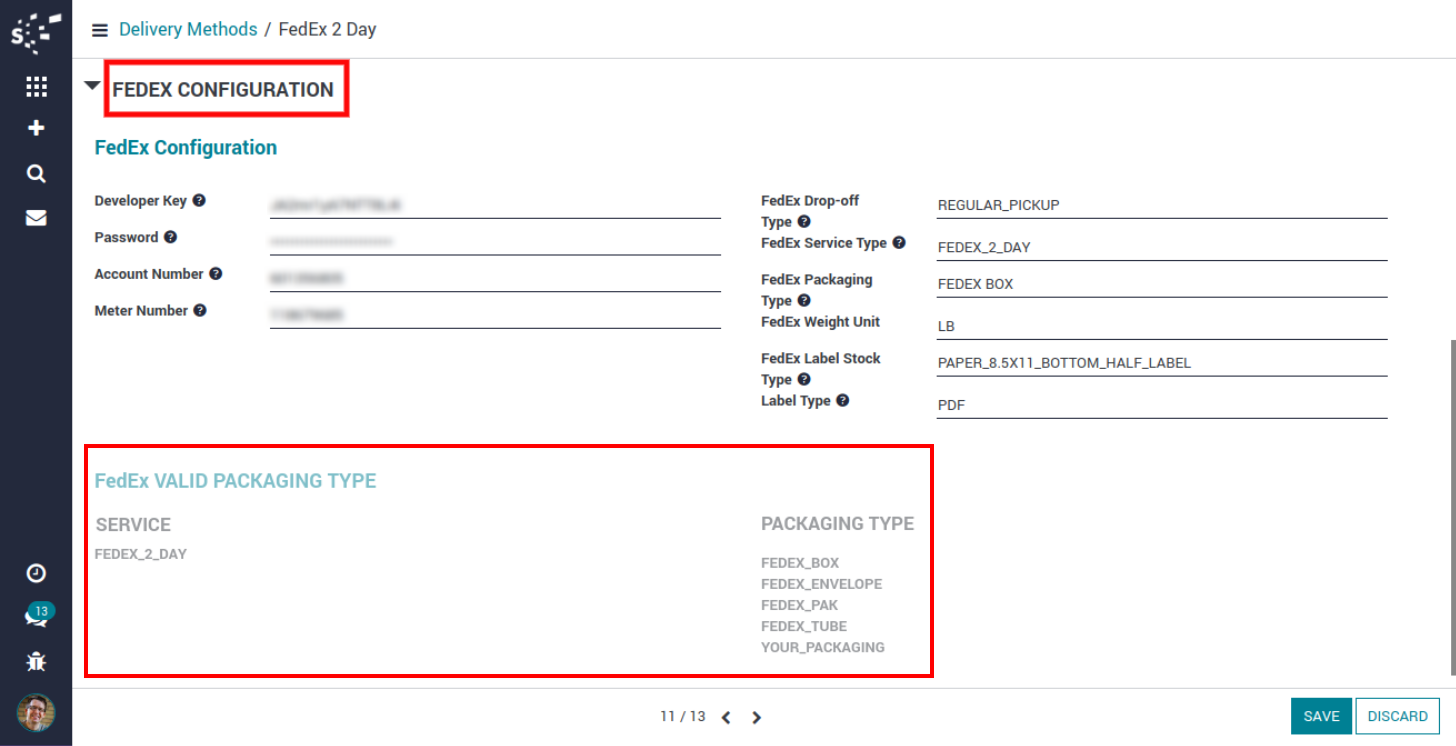Click the FedEx VALID PACKAGING TYPE heading
1456x746 pixels.
click(x=235, y=481)
